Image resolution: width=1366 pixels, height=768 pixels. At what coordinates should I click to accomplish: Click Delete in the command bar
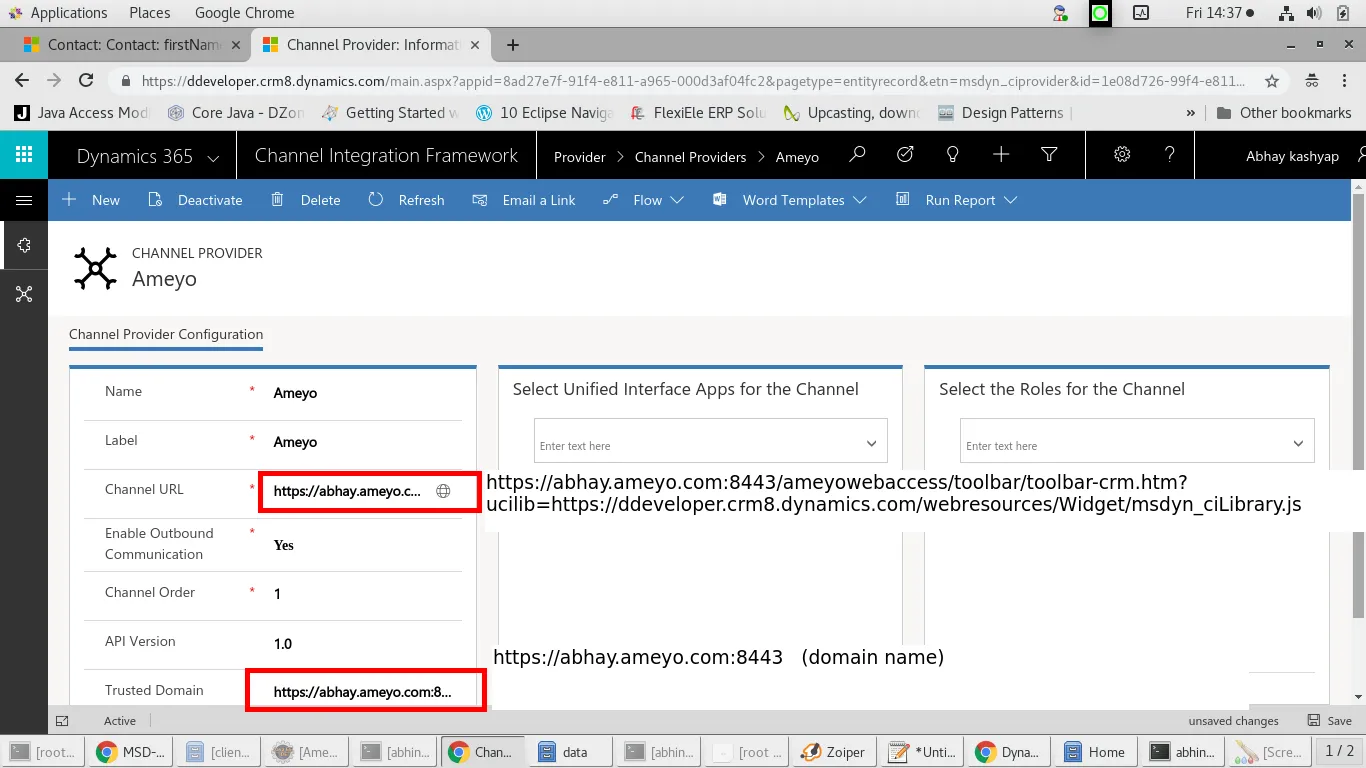(x=306, y=200)
